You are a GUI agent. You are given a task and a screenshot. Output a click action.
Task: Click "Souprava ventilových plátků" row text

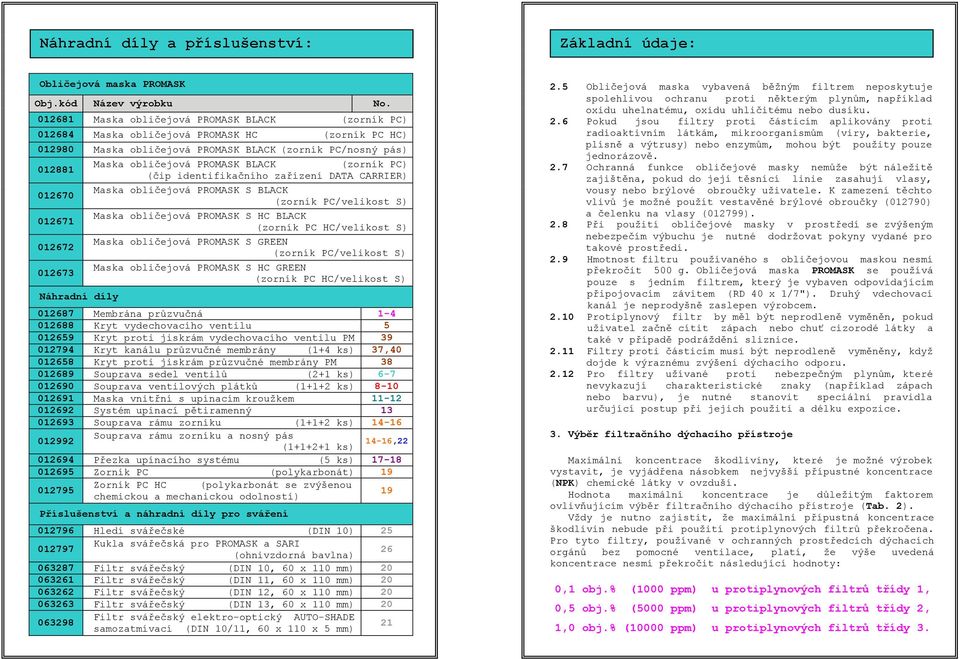click(x=175, y=386)
